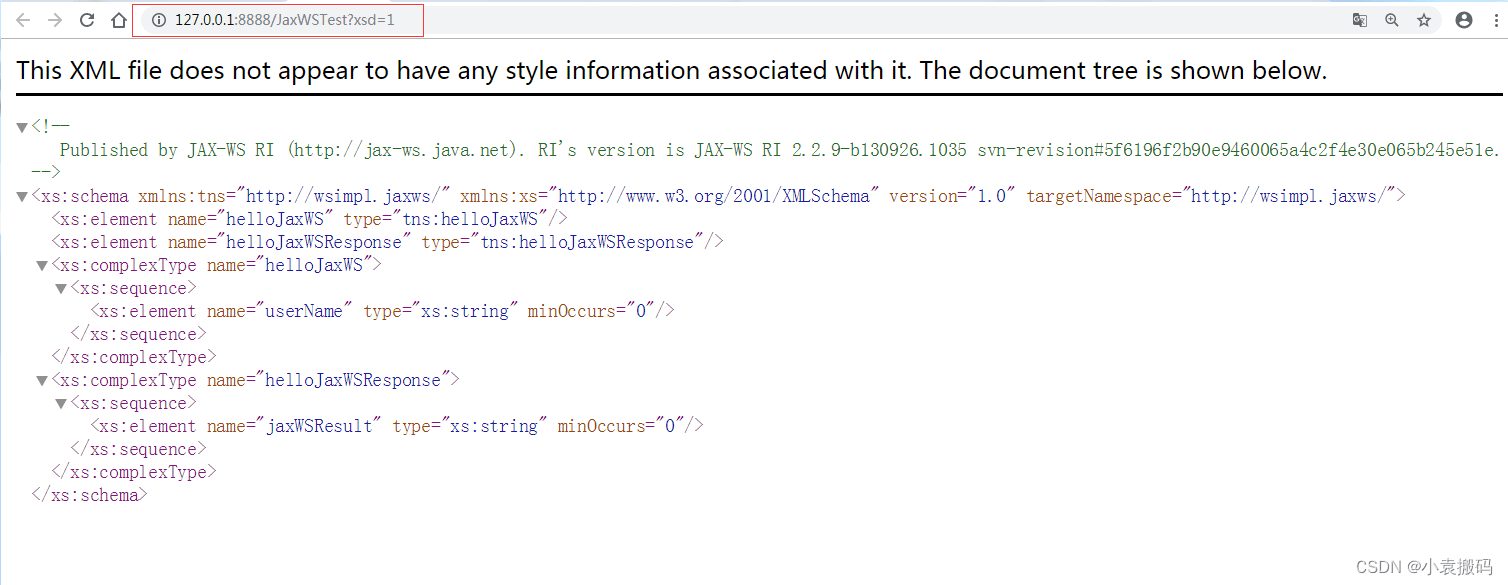
Task: Open the zoom magnifier icon
Action: [x=1391, y=20]
